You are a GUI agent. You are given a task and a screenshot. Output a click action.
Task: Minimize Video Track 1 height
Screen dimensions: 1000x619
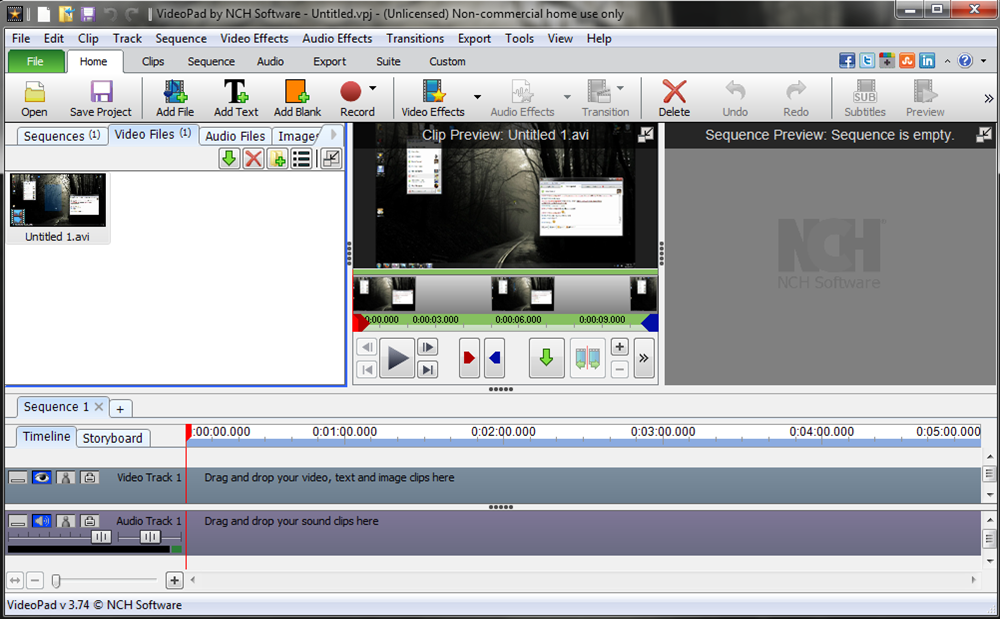click(17, 477)
